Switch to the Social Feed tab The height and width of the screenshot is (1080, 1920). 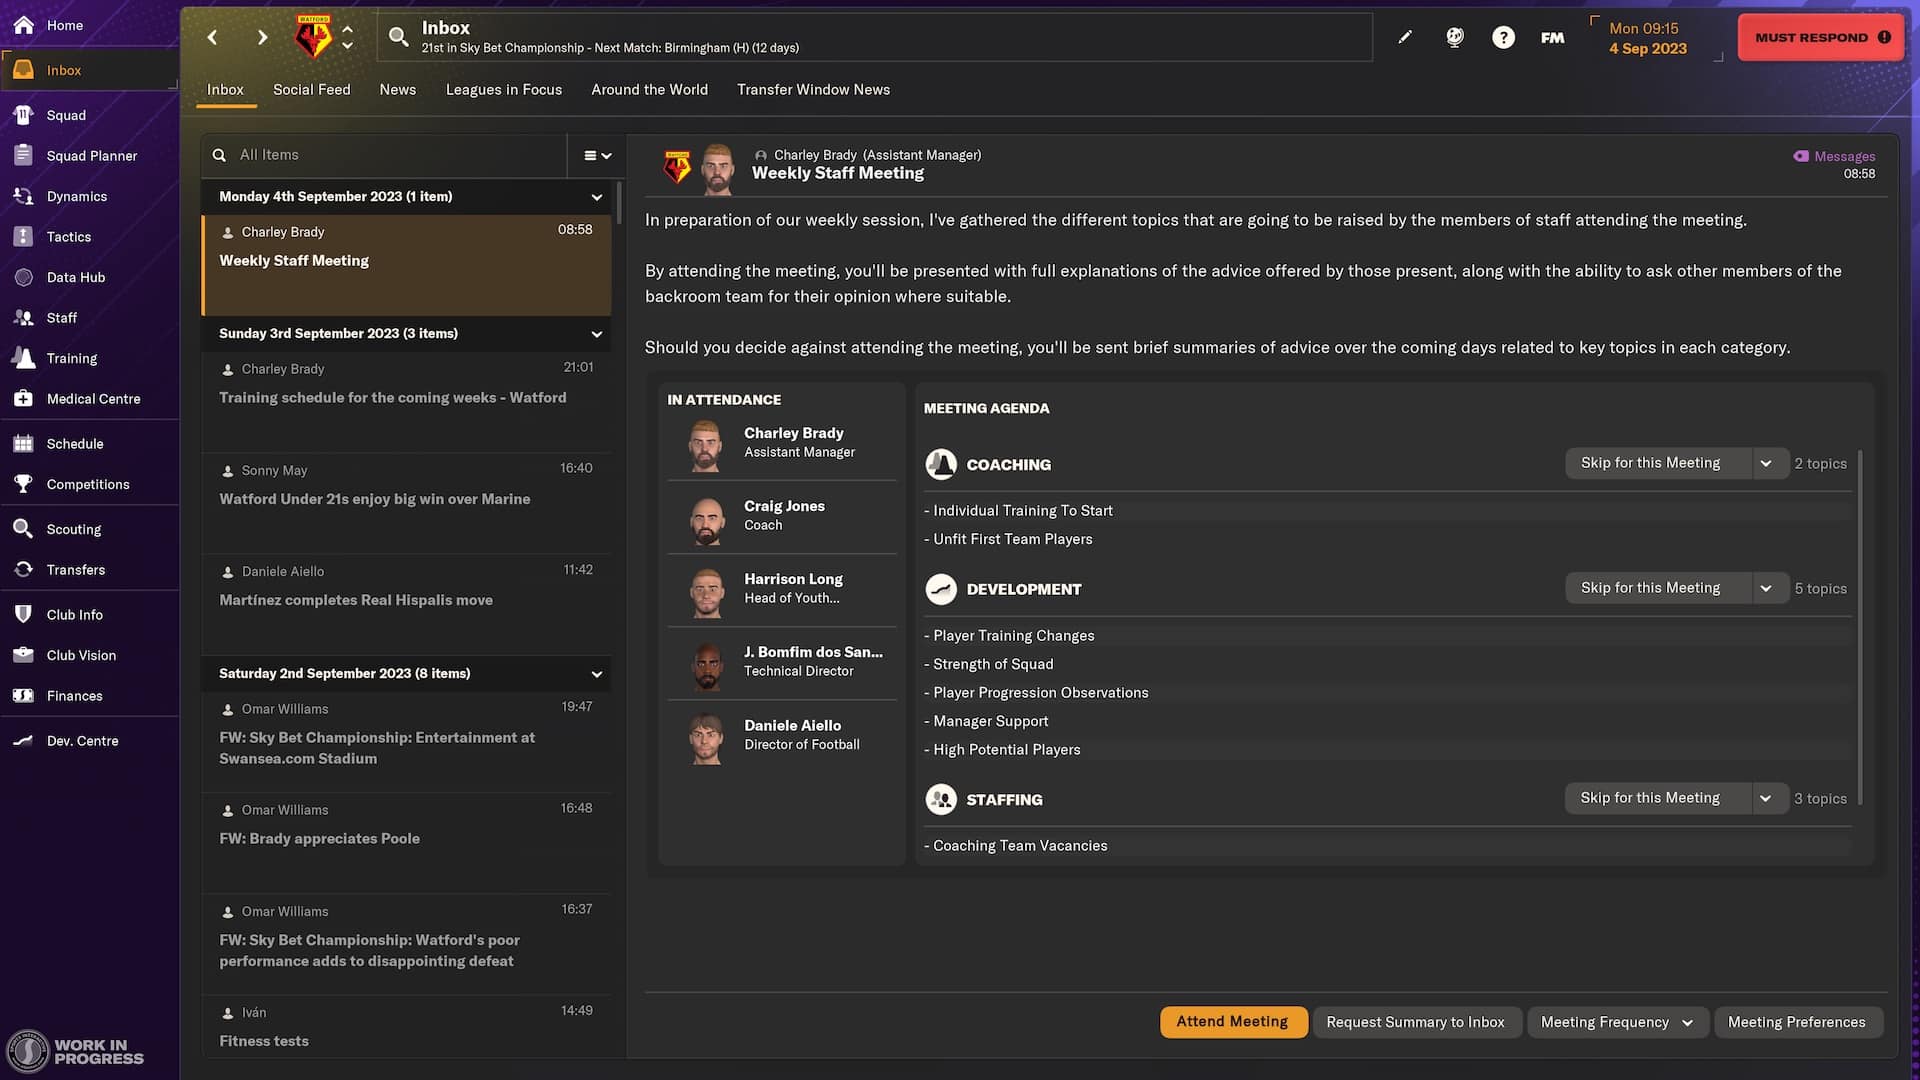pos(311,89)
